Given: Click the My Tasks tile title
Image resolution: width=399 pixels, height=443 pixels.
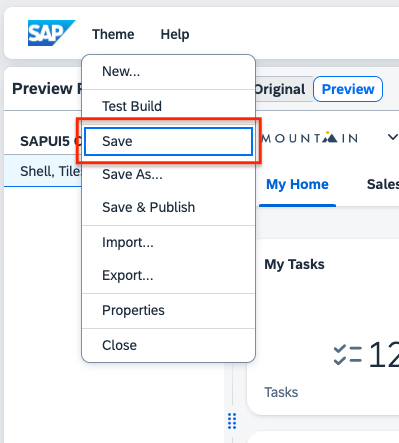Looking at the screenshot, I should [294, 264].
